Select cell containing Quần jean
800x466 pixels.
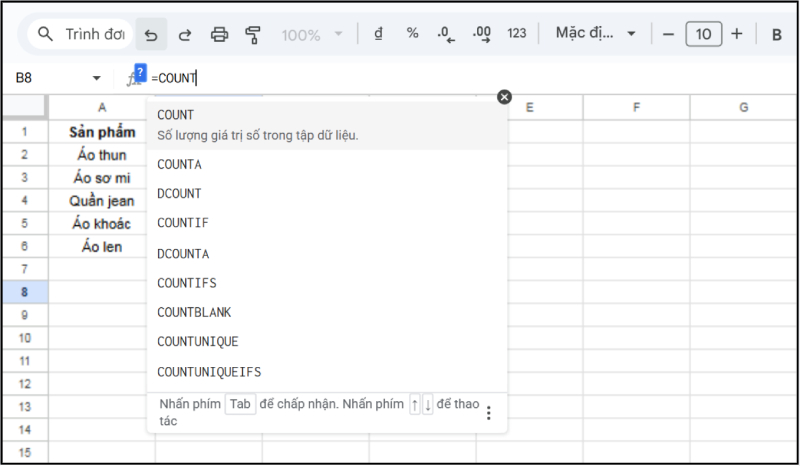click(102, 201)
